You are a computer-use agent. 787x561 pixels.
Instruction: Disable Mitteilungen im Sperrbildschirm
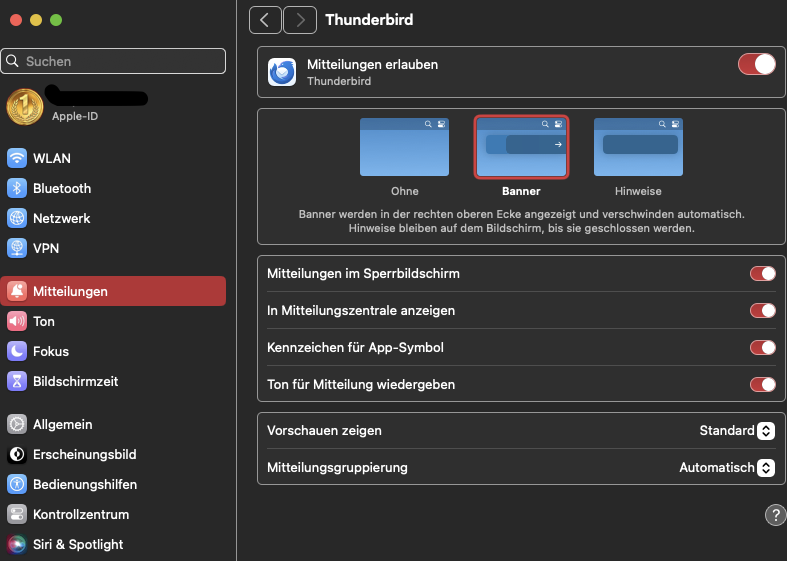click(x=762, y=274)
